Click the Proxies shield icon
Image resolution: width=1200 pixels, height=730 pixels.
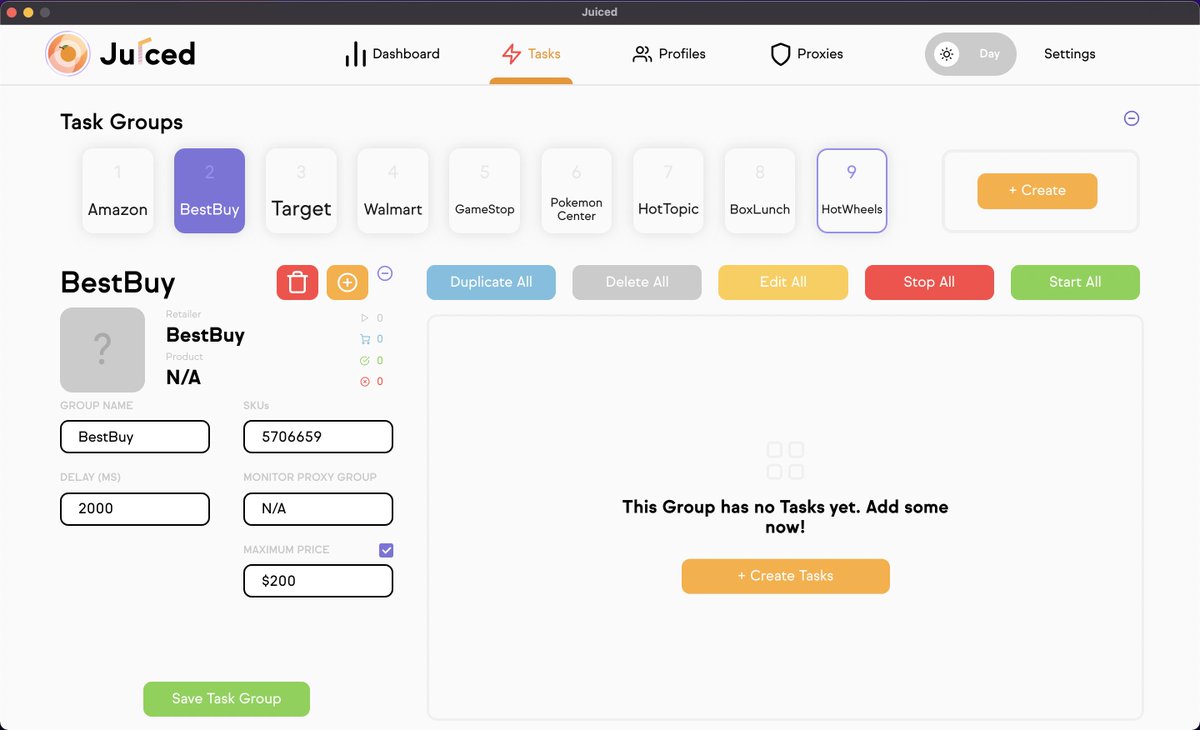click(781, 54)
